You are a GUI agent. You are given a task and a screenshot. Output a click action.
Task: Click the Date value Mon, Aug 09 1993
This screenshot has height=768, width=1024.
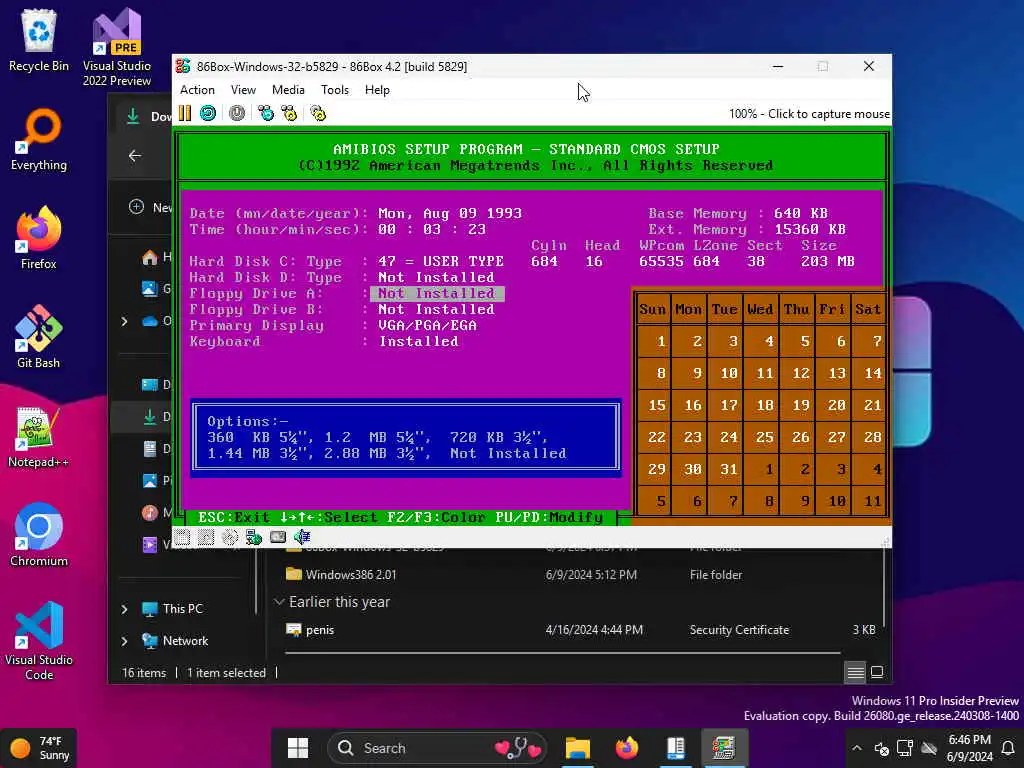450,214
